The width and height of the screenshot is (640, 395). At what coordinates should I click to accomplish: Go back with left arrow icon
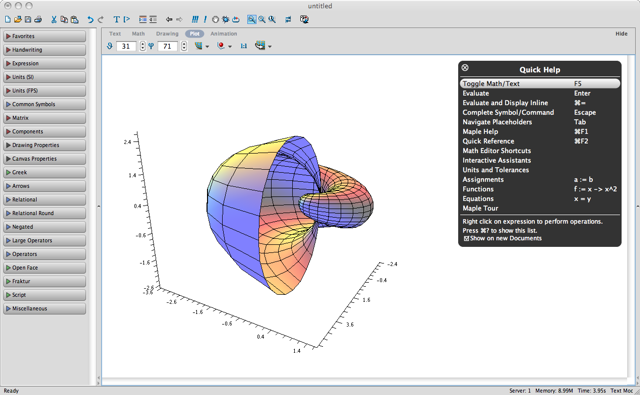click(x=169, y=19)
